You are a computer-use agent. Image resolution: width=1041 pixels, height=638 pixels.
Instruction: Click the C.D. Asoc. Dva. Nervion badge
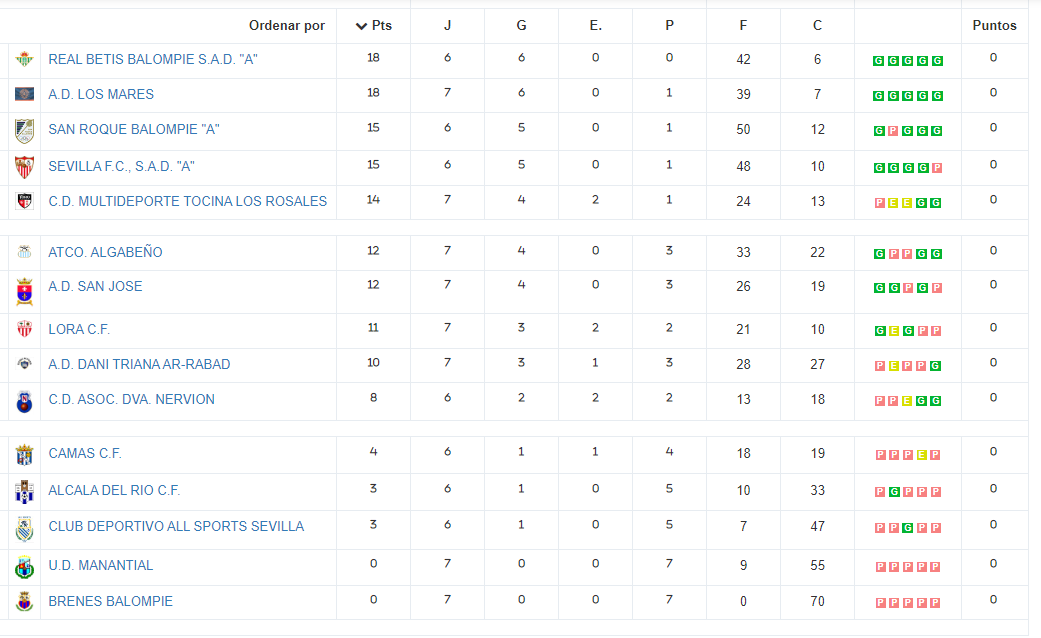[x=25, y=402]
